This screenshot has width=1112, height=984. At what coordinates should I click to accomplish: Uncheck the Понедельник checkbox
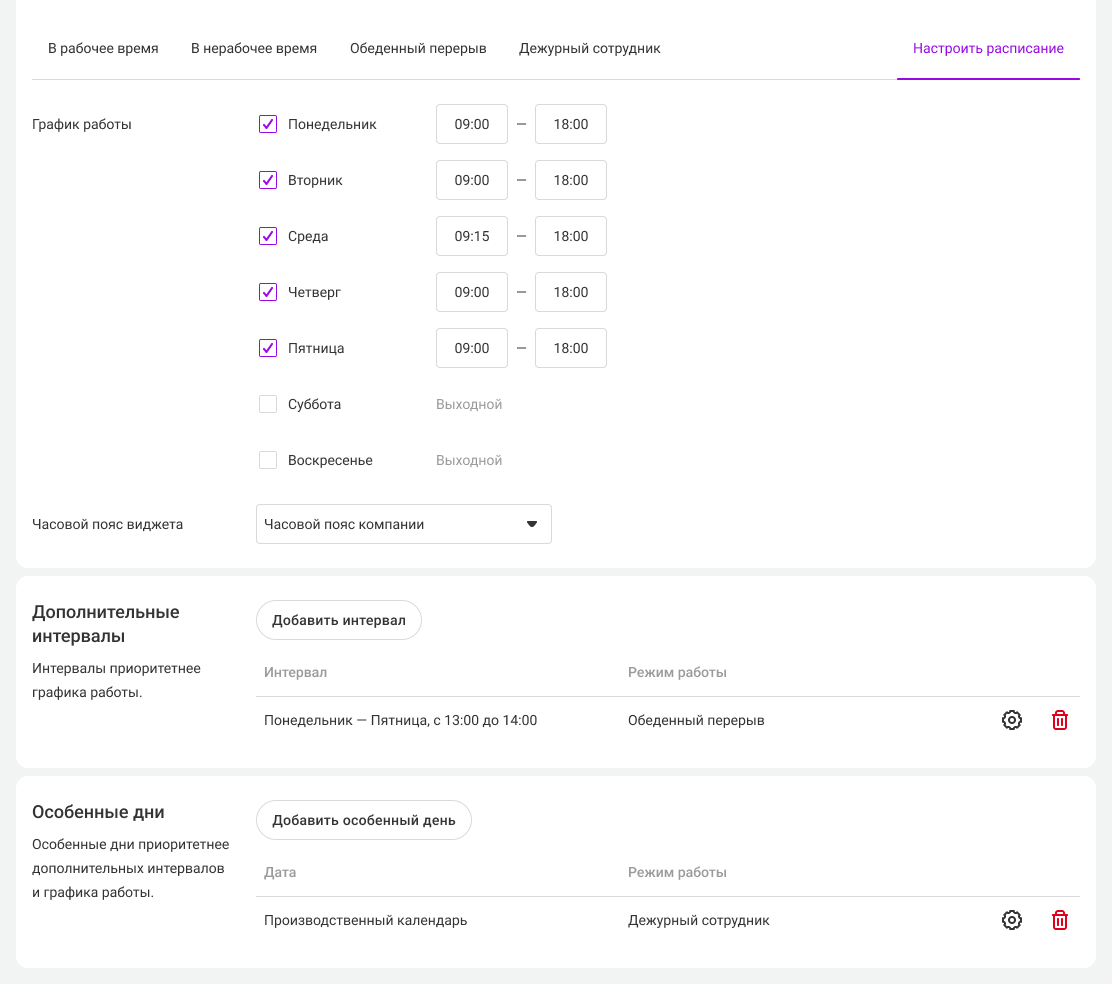tap(268, 124)
